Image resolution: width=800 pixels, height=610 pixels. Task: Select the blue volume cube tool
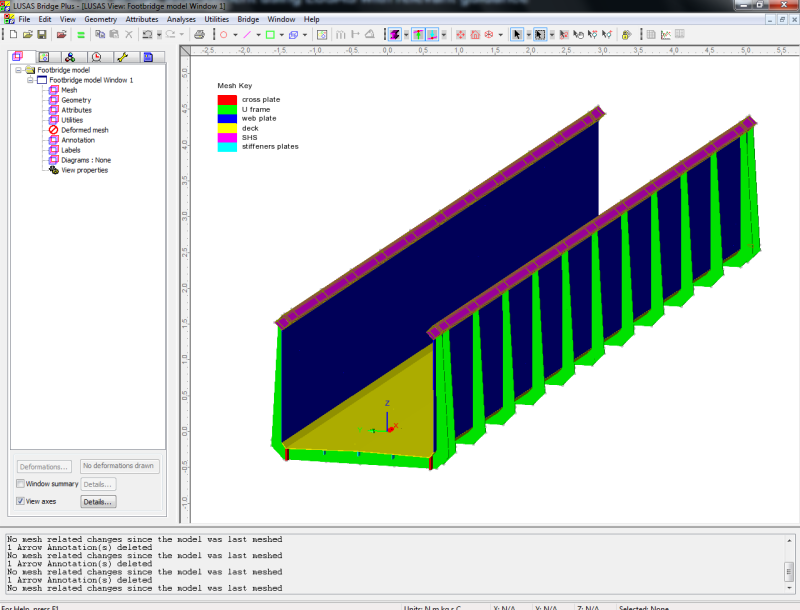click(x=293, y=35)
